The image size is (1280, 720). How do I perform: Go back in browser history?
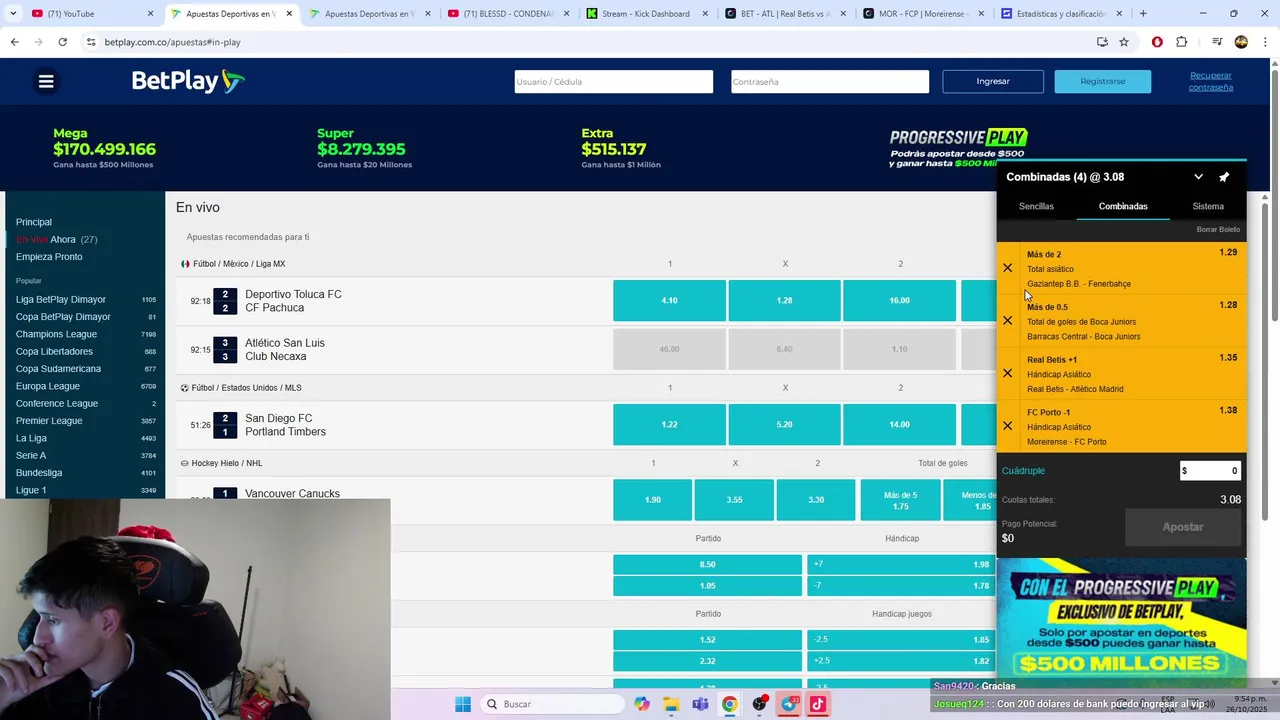click(x=14, y=42)
